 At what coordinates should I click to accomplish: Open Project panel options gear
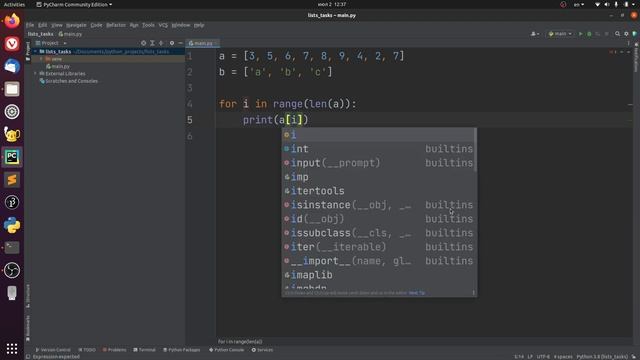(172, 43)
